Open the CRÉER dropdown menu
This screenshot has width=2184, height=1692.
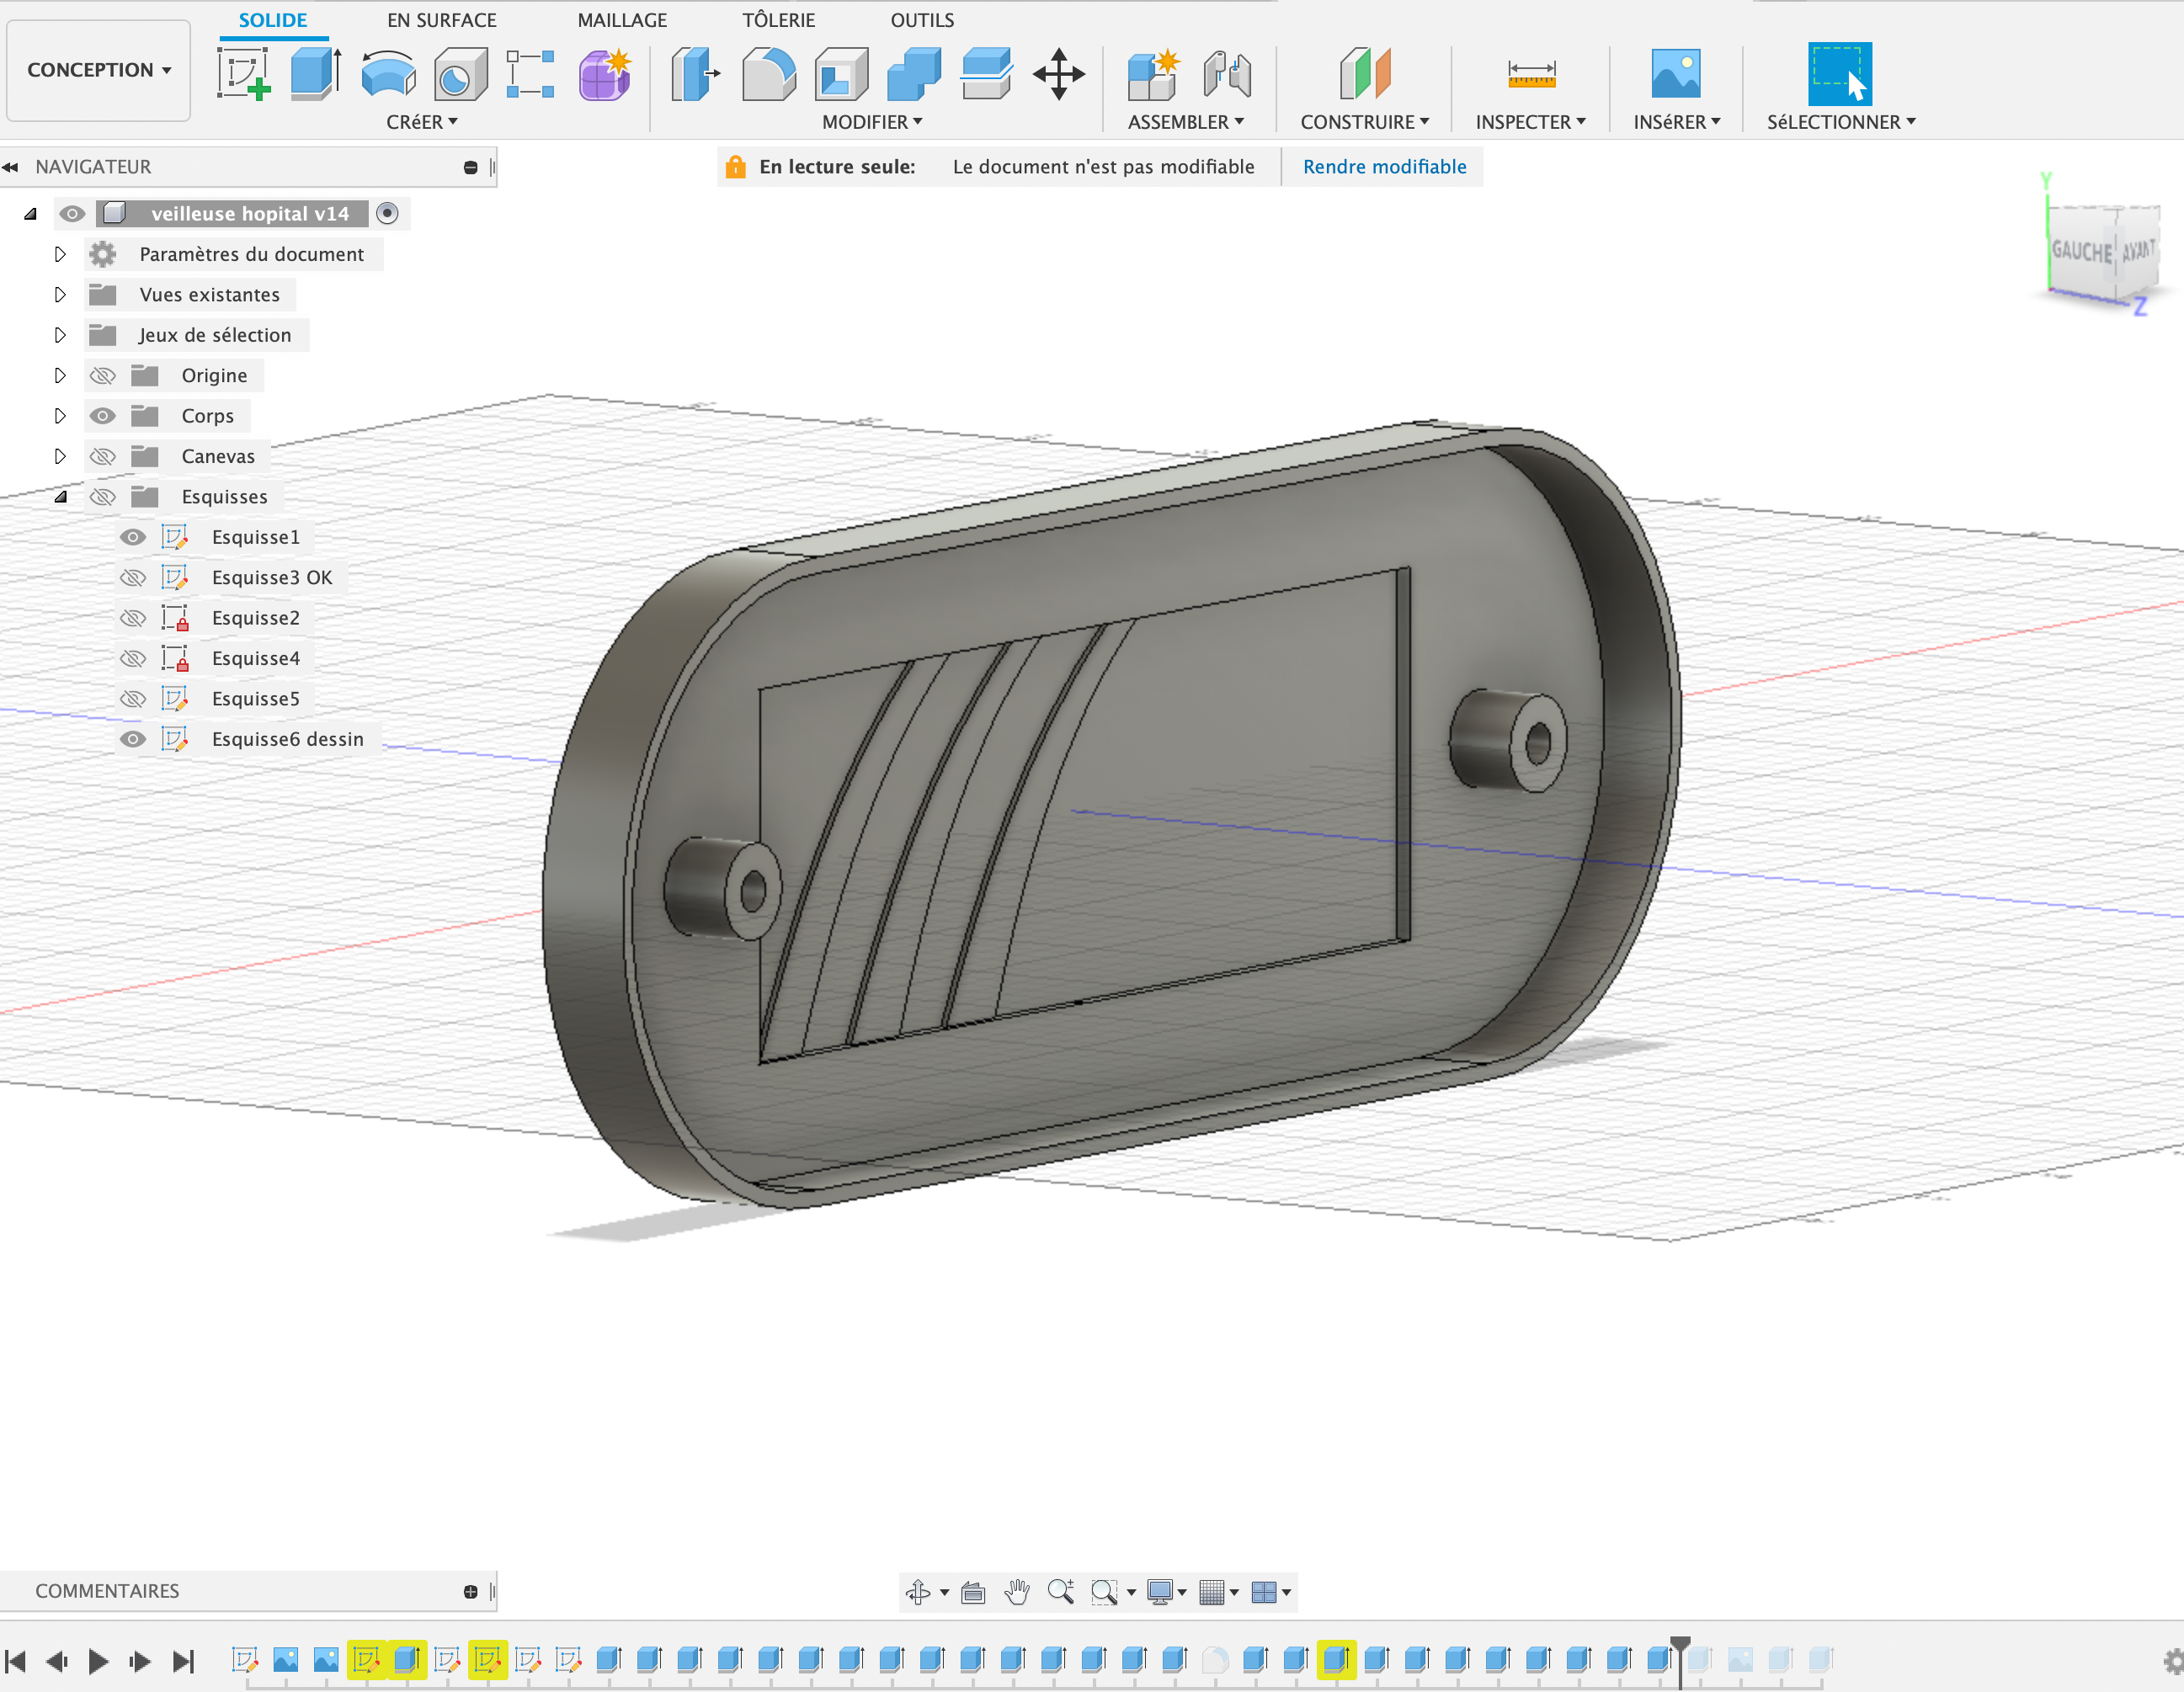click(422, 122)
